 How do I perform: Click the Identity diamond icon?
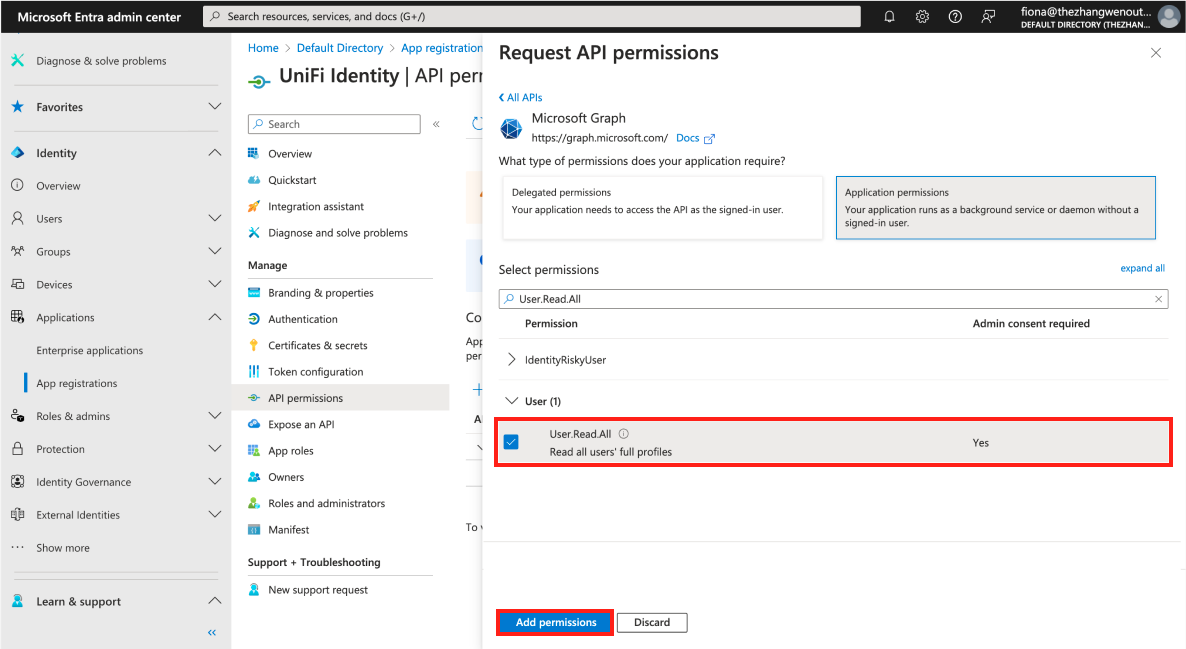coord(17,153)
